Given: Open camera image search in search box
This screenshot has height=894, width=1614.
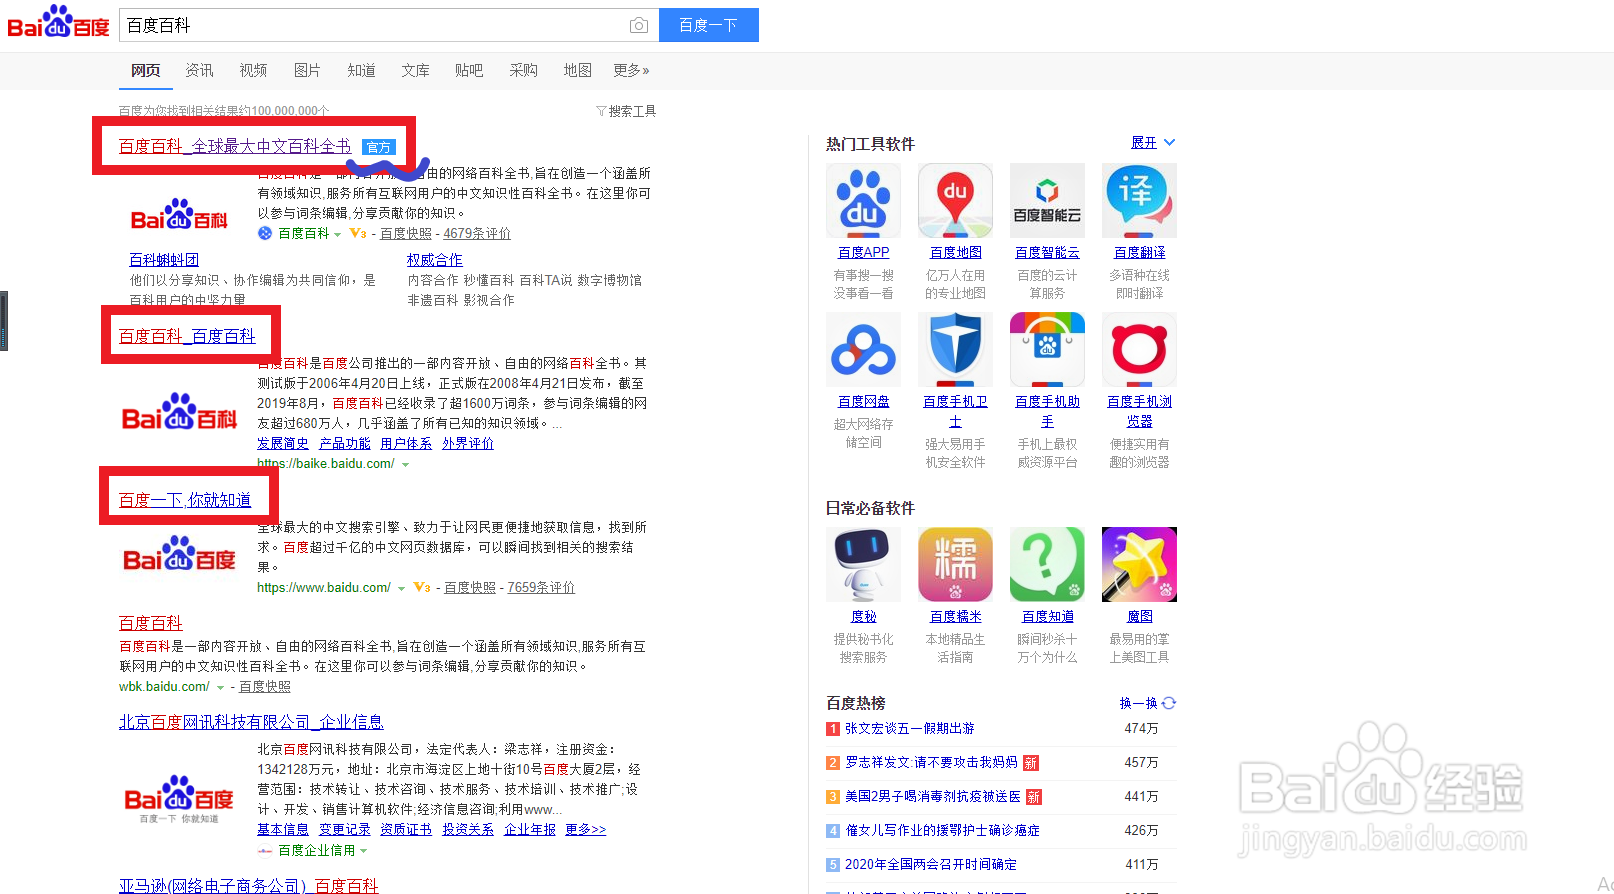Looking at the screenshot, I should [639, 25].
